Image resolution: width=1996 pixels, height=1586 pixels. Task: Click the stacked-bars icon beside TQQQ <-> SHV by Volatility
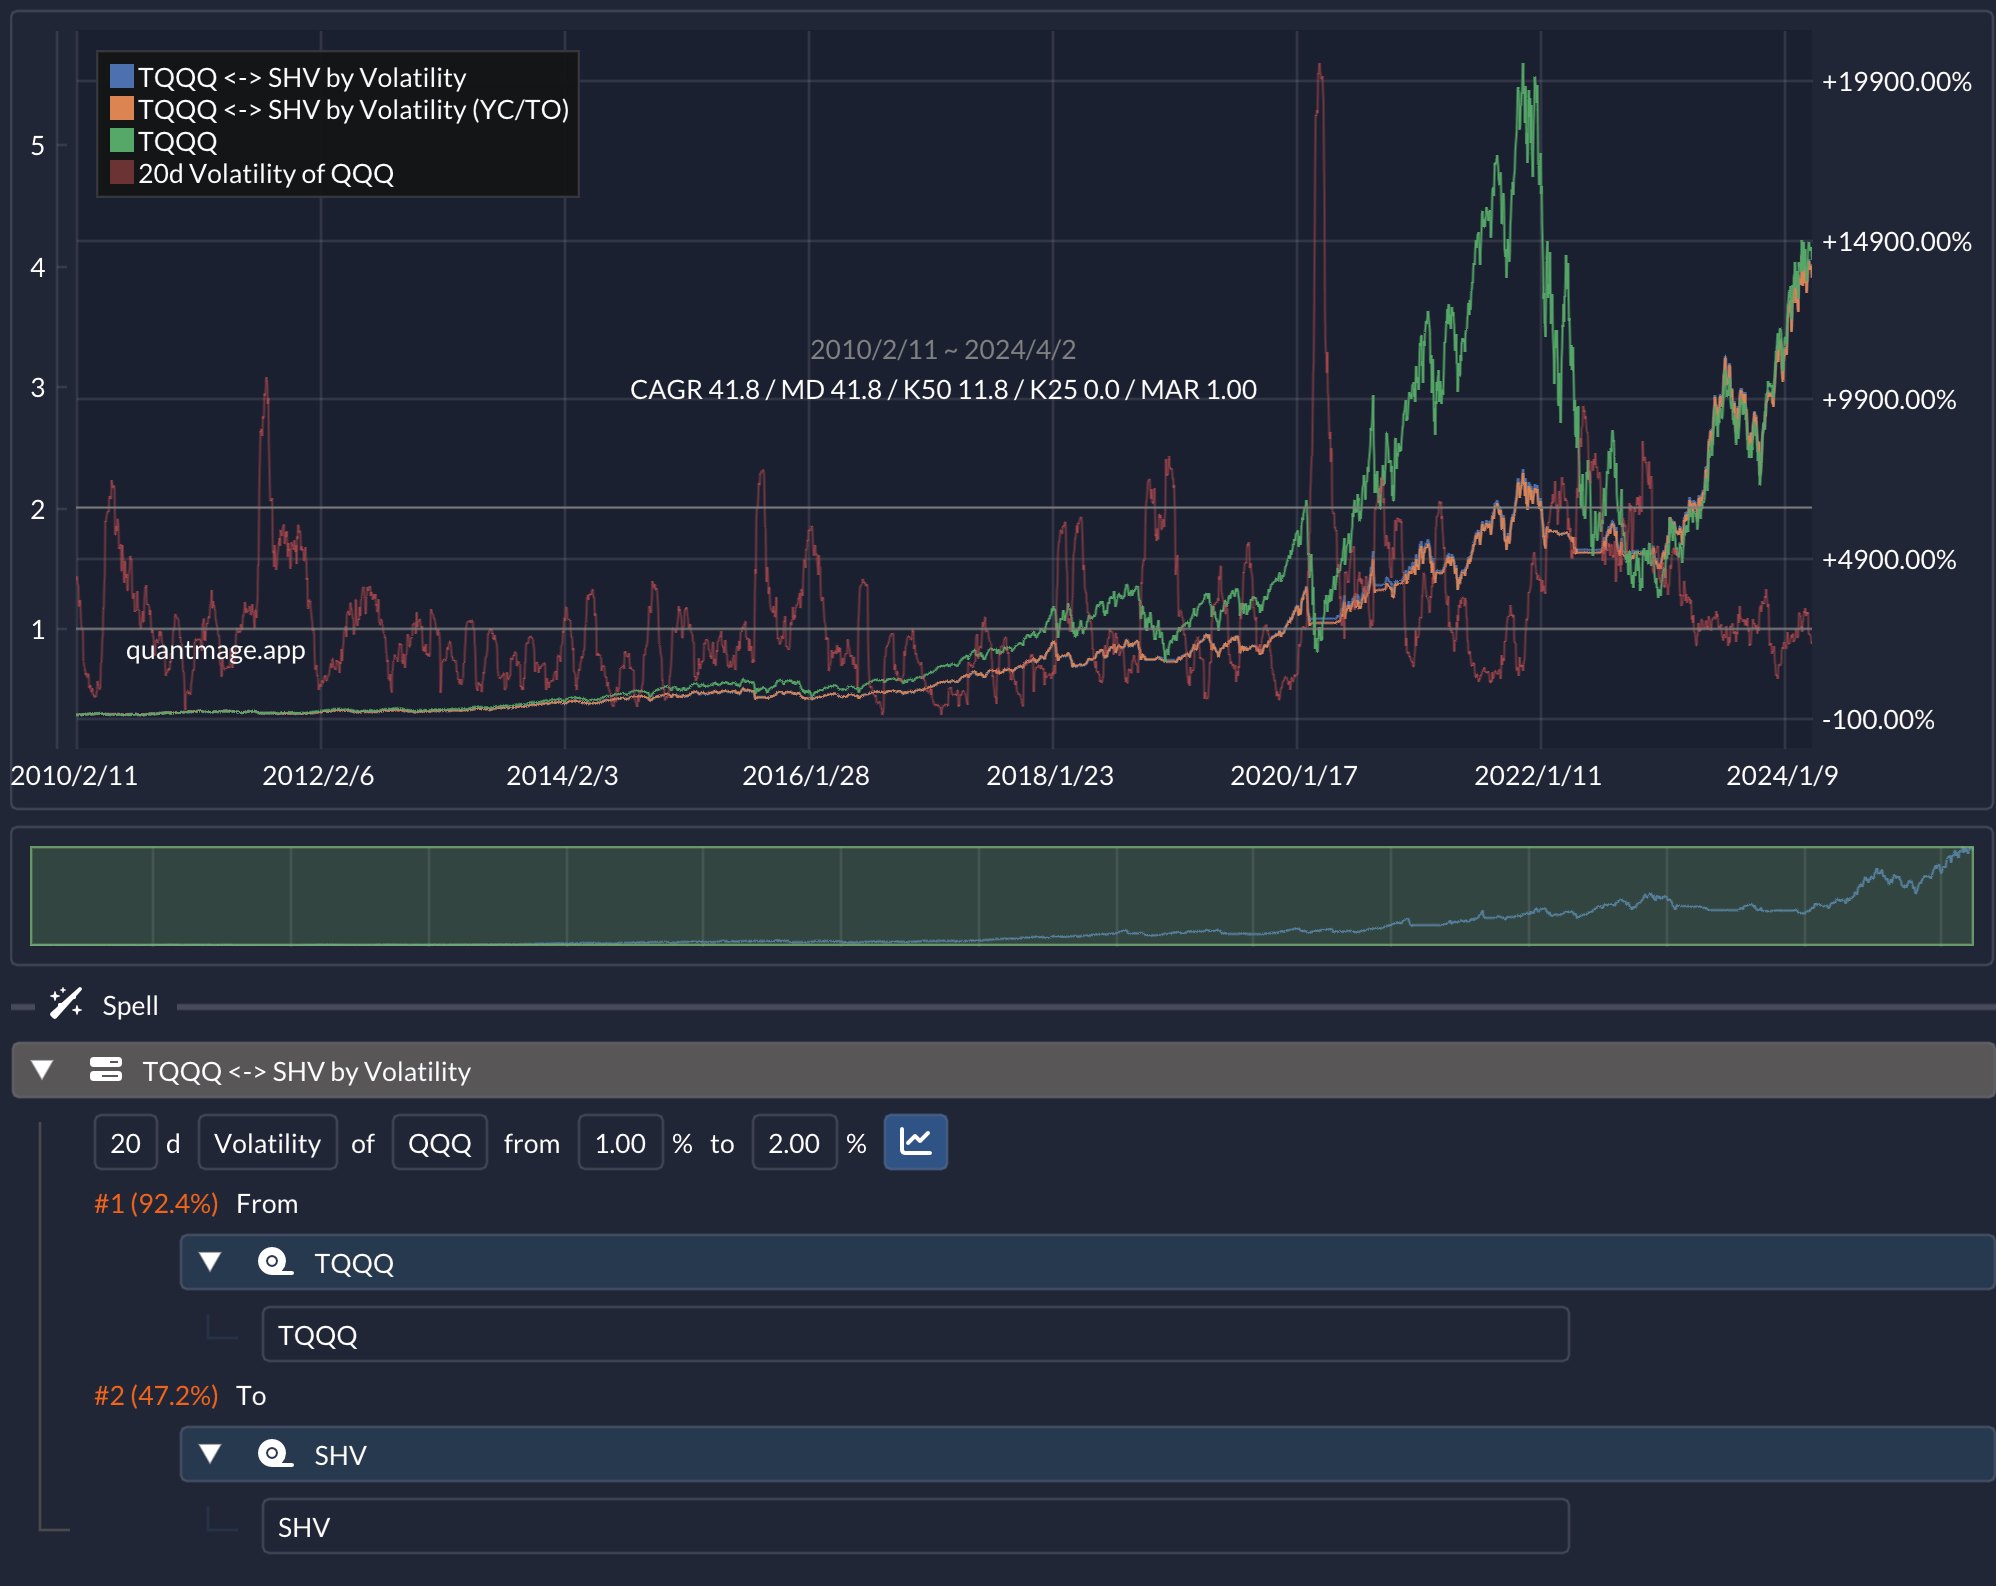point(106,1070)
